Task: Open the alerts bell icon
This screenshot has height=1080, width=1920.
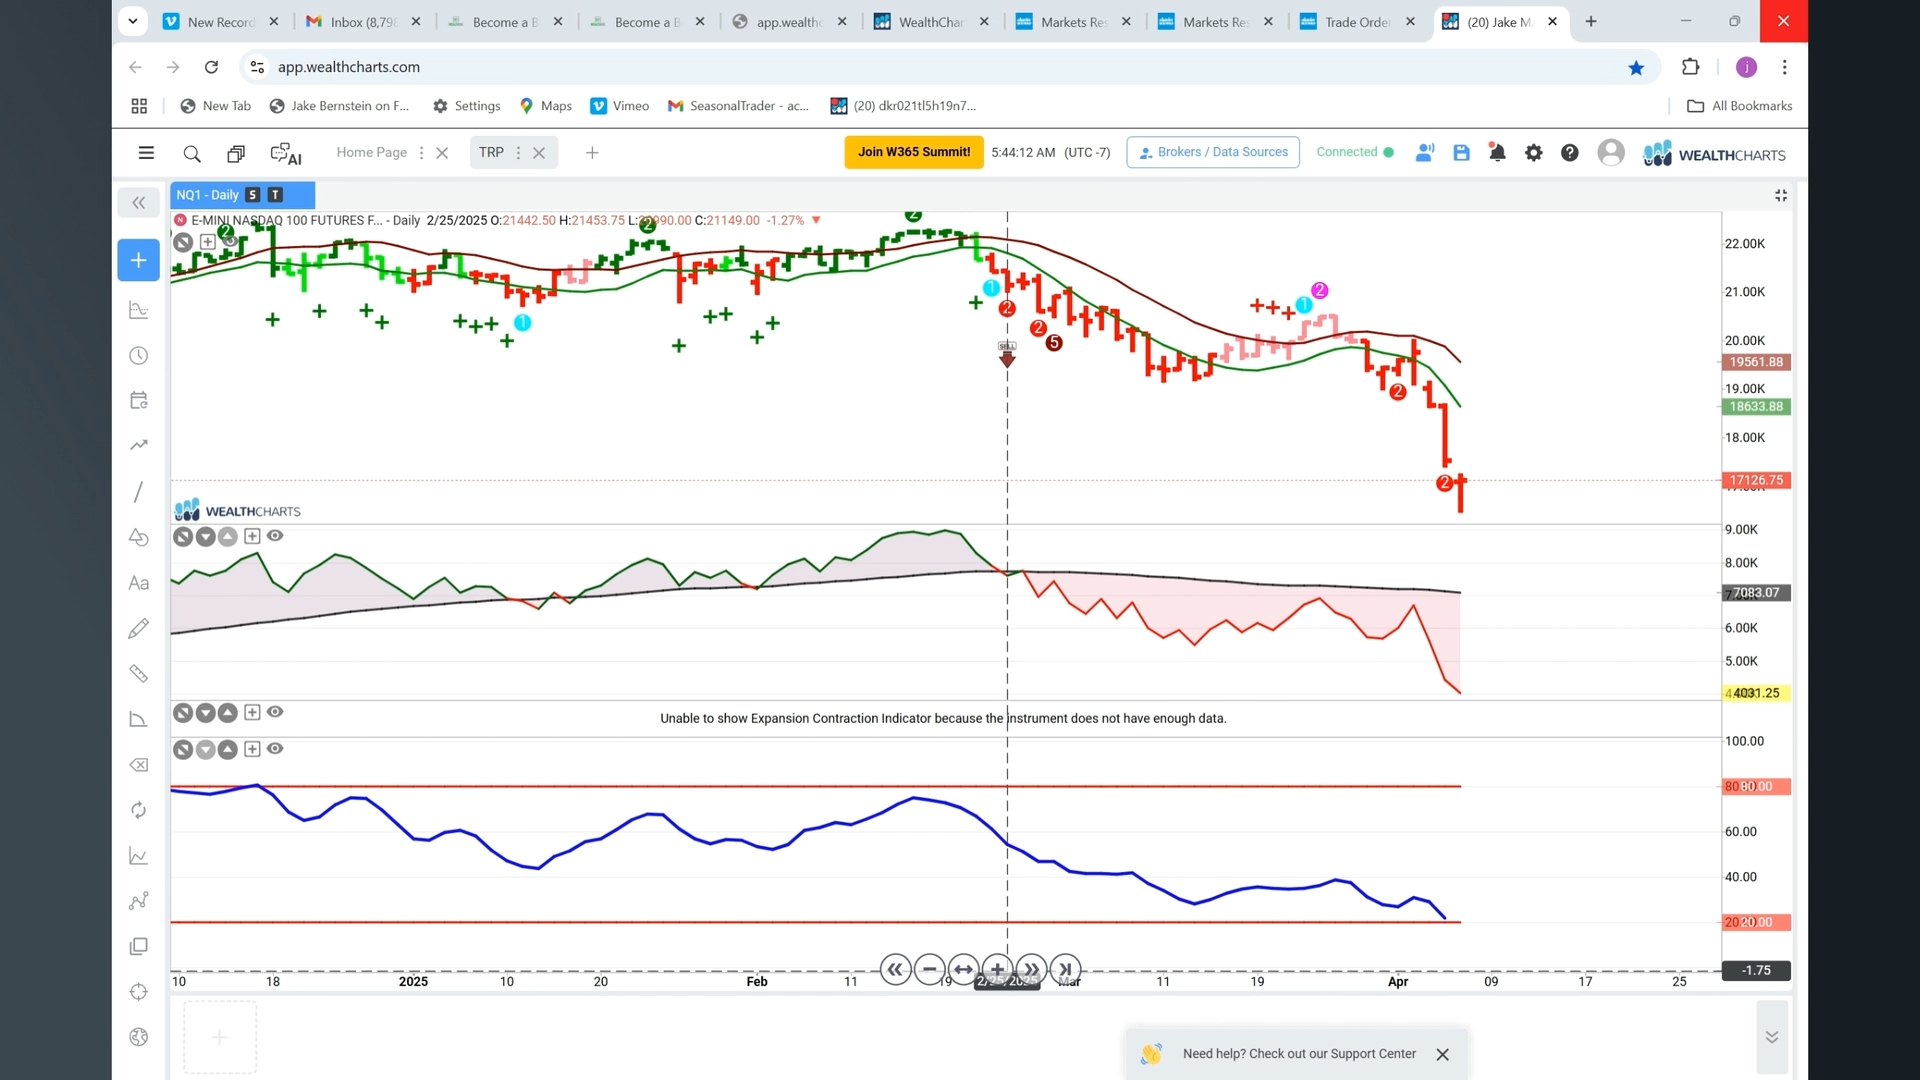Action: pyautogui.click(x=1497, y=153)
